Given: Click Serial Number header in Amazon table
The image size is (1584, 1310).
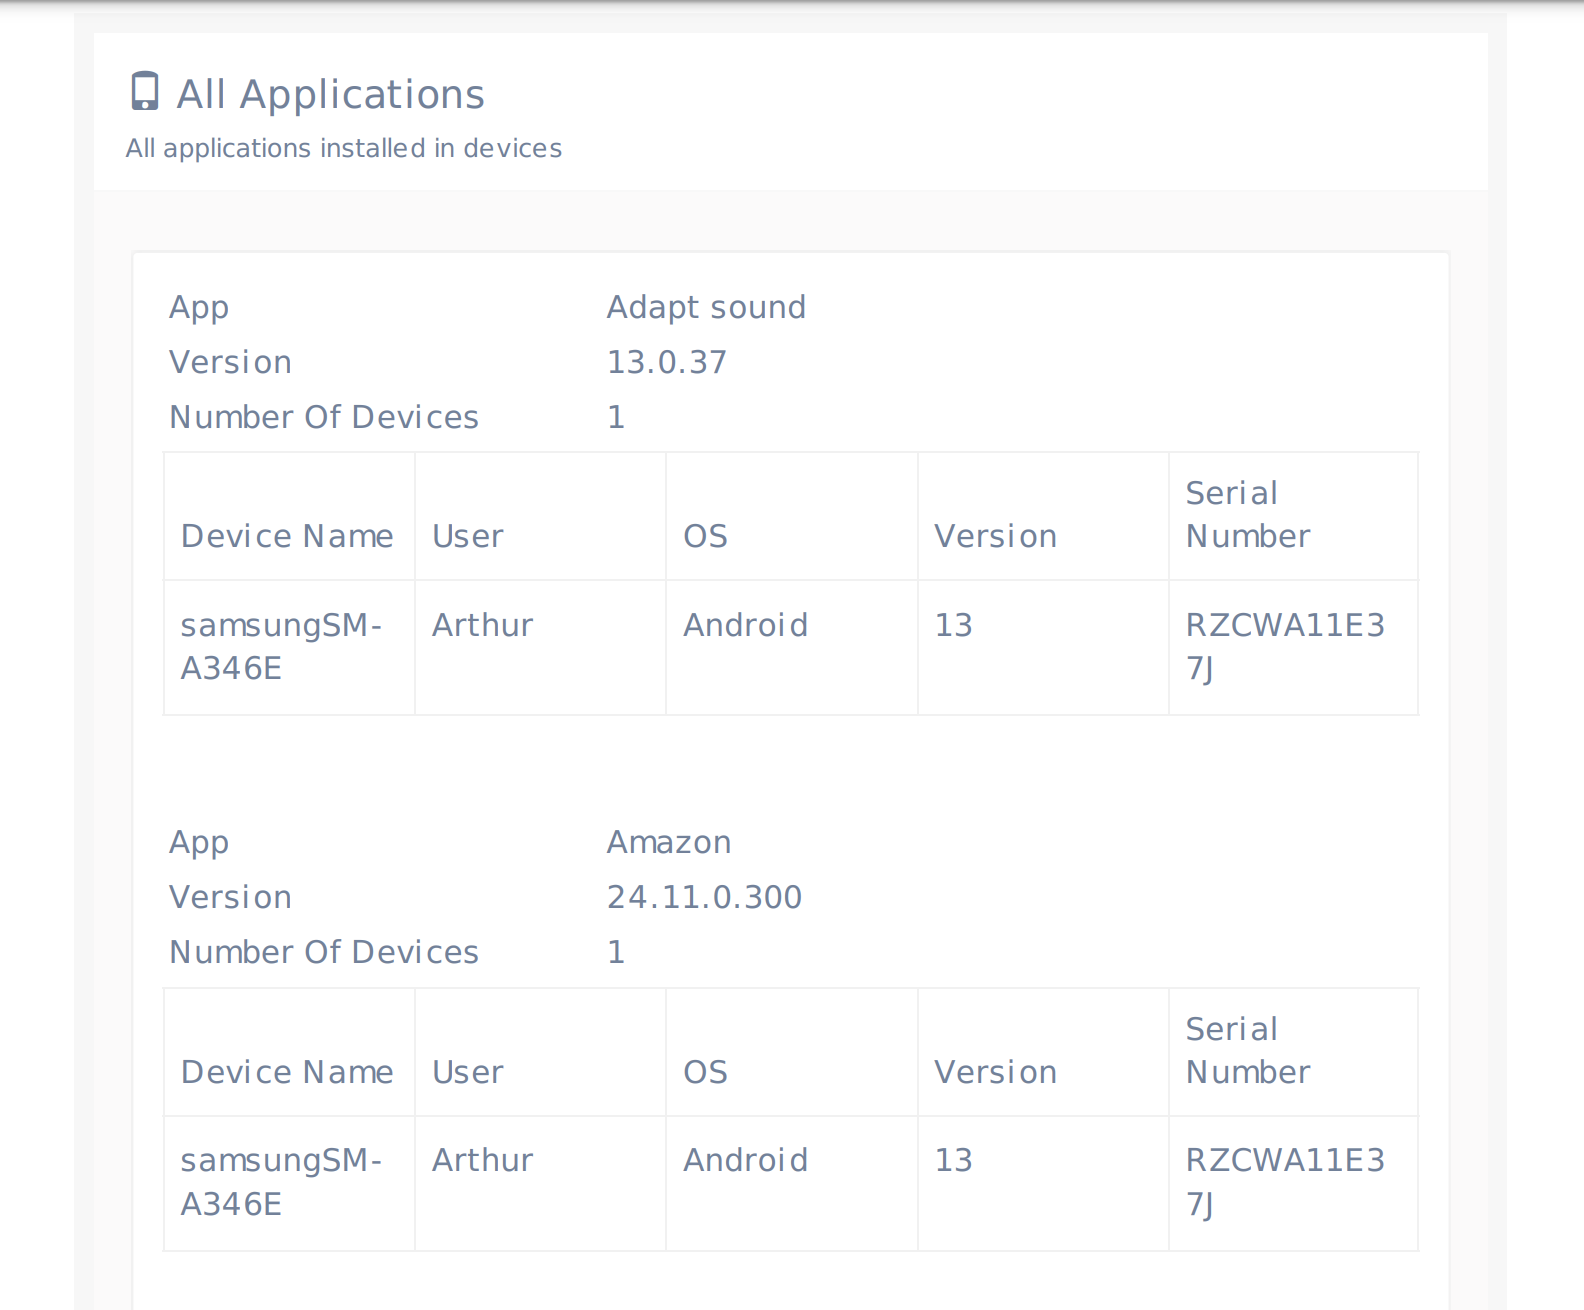Looking at the screenshot, I should (x=1248, y=1051).
